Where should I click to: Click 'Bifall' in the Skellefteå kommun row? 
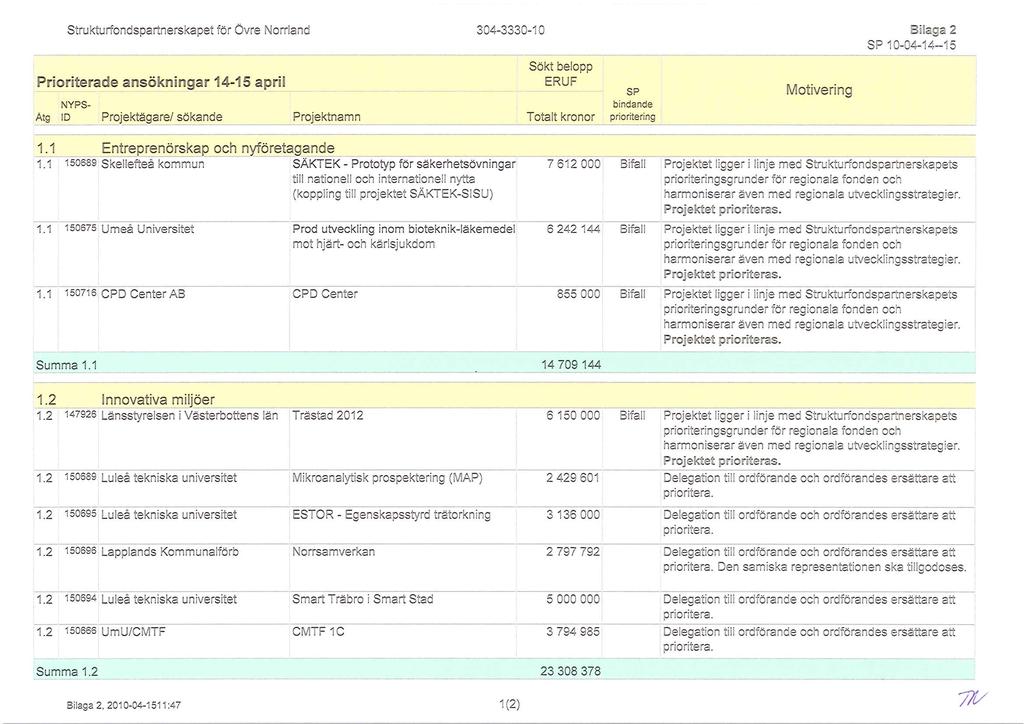click(632, 165)
